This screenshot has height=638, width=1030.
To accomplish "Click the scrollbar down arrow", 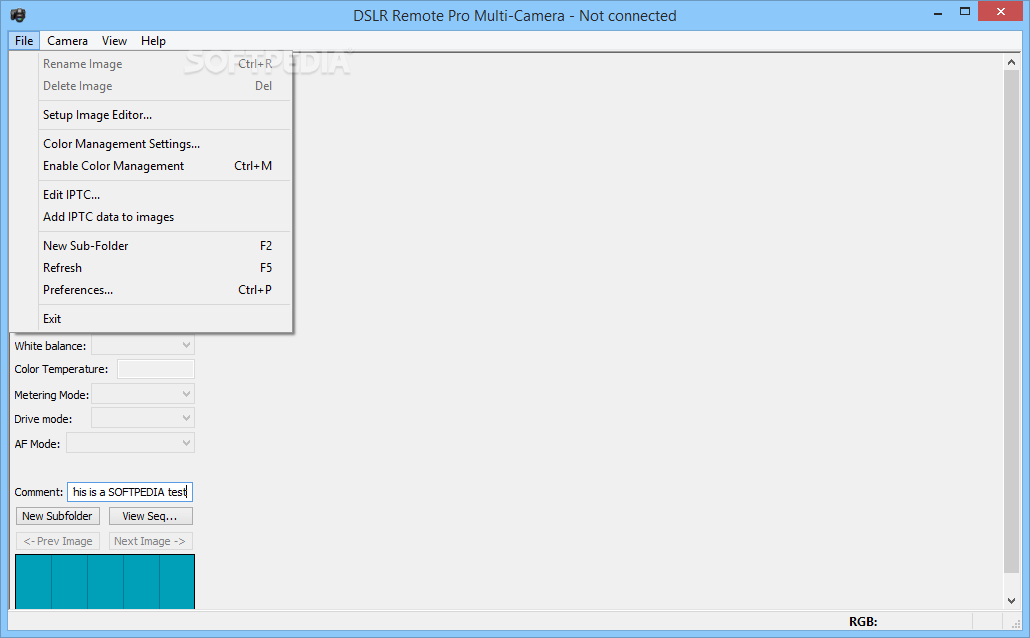I will point(1011,601).
